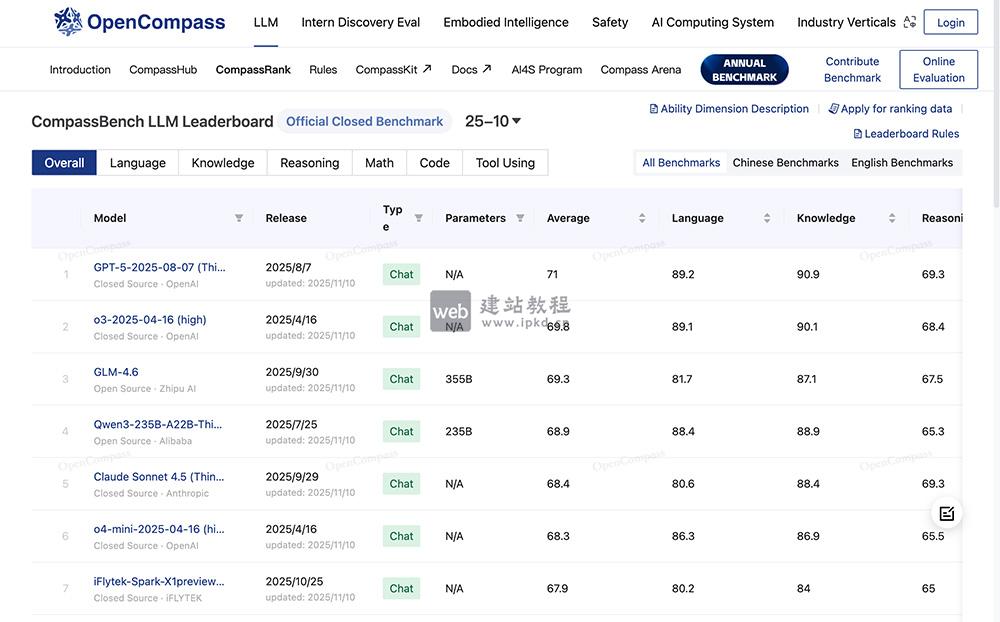Sort the table by Knowledge column

point(890,217)
